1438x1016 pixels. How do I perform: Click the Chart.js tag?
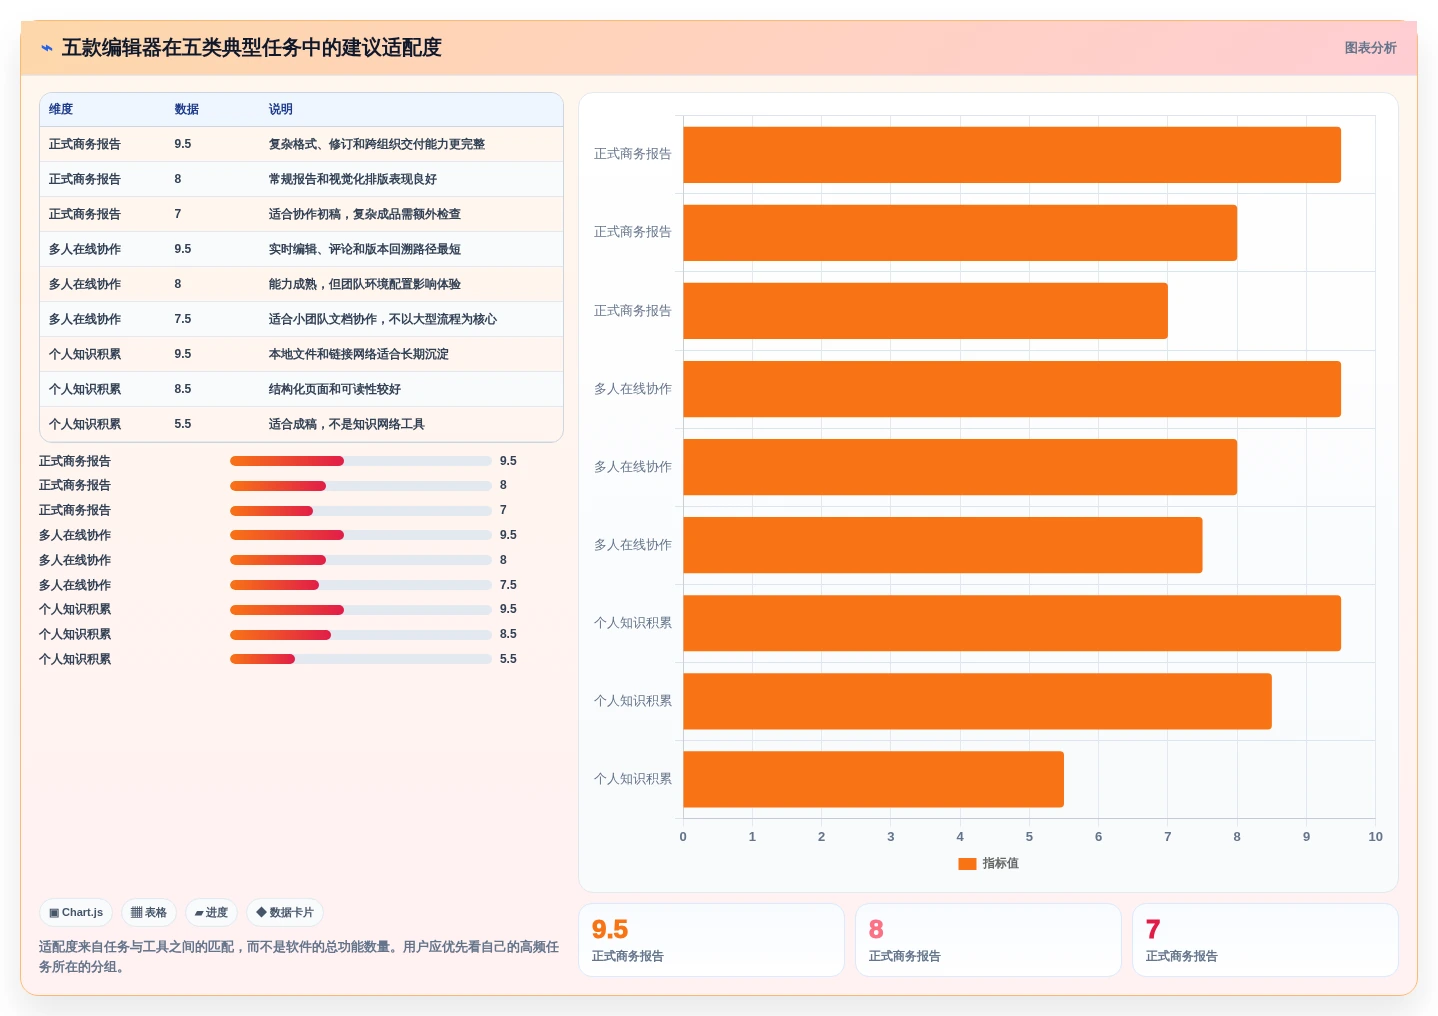coord(76,912)
